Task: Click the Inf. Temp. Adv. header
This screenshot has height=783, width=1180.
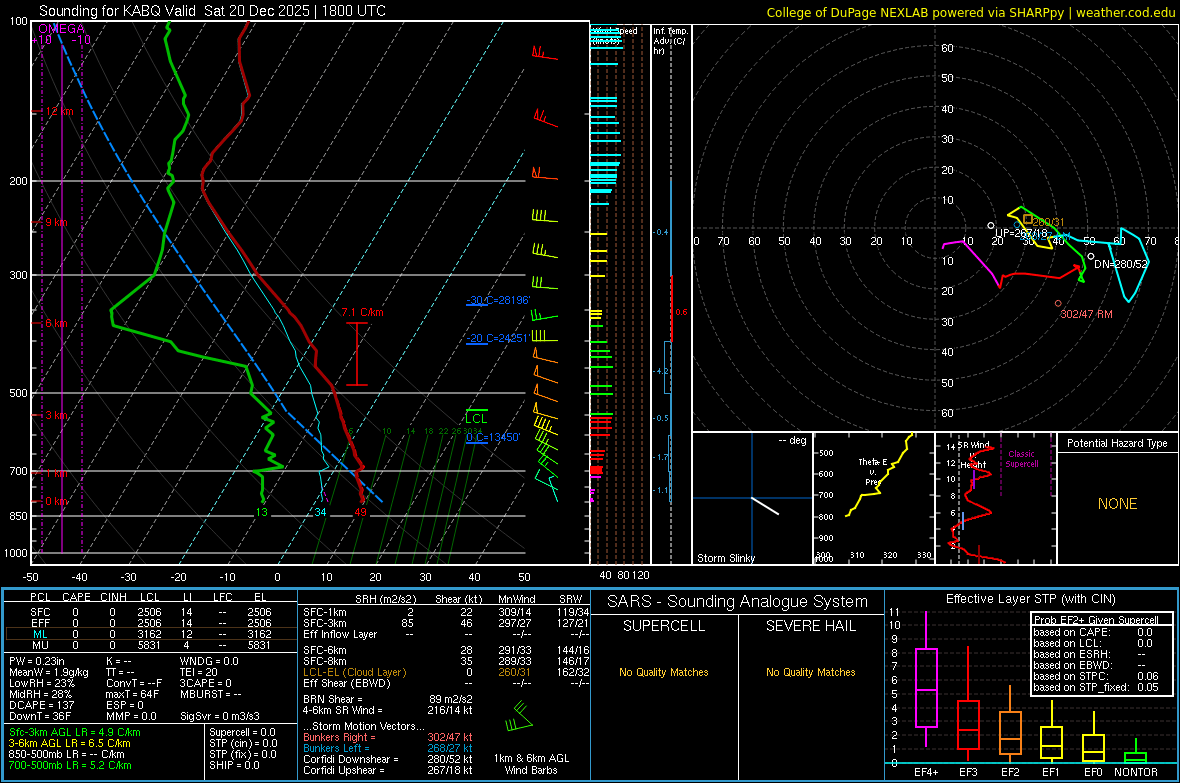Action: 670,41
